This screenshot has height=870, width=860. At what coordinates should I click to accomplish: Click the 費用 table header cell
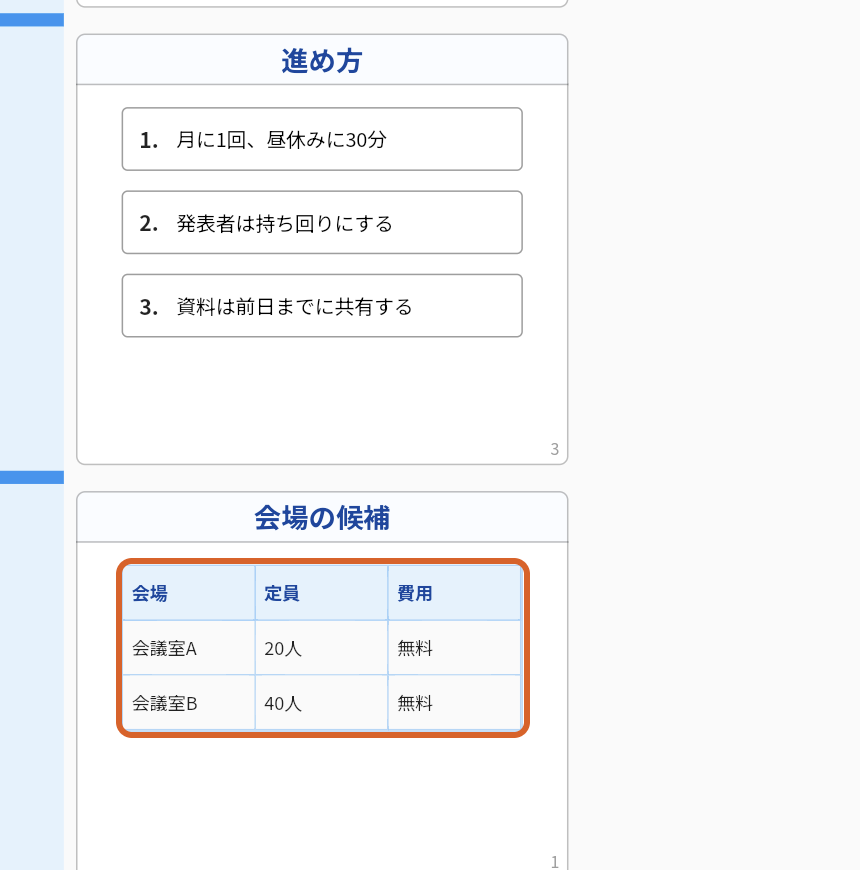click(x=454, y=593)
